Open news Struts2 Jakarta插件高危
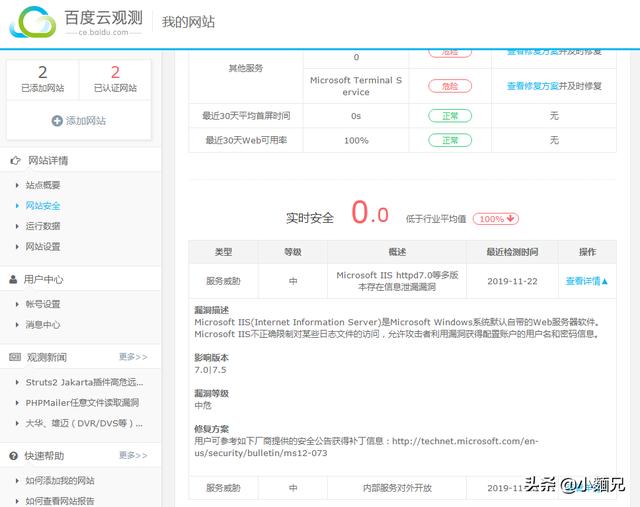640x507 pixels. 84,382
